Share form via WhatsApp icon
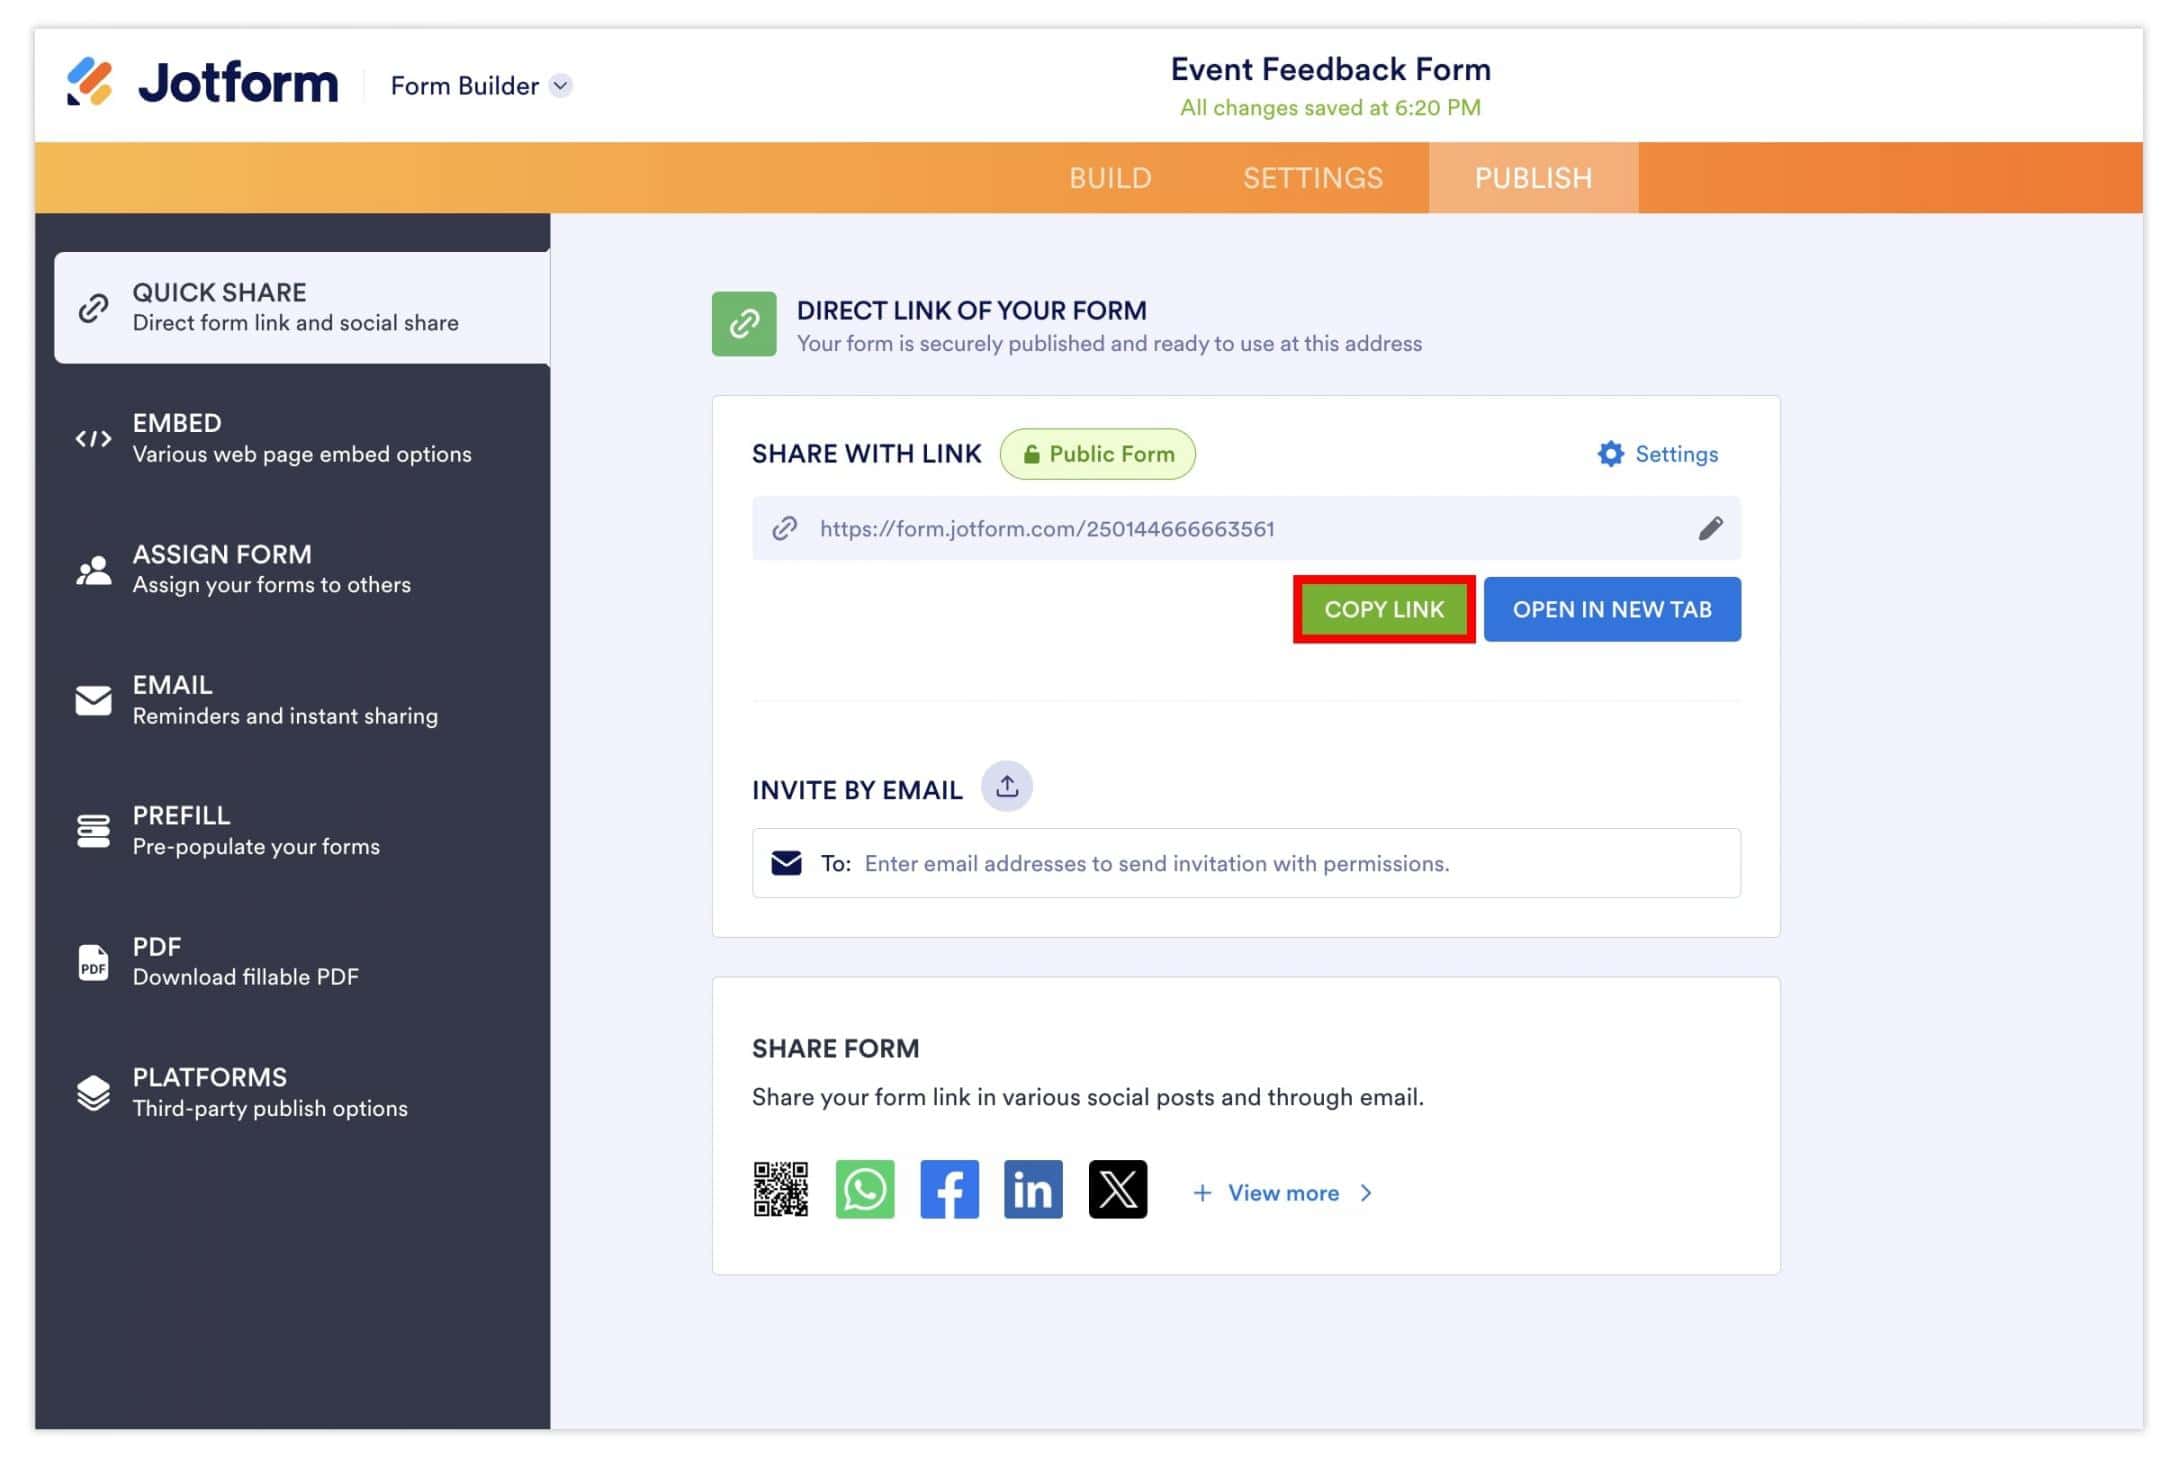The height and width of the screenshot is (1458, 2178). click(865, 1189)
